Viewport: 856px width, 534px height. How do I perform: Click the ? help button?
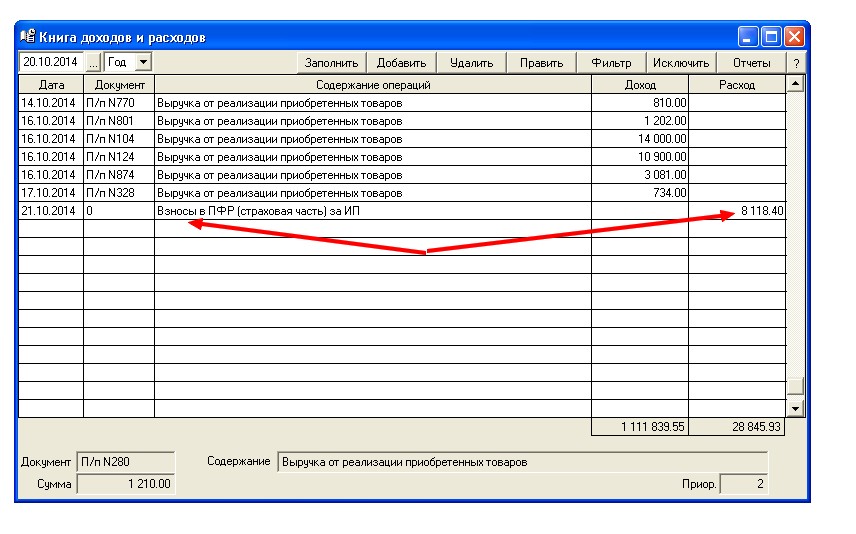pos(796,63)
